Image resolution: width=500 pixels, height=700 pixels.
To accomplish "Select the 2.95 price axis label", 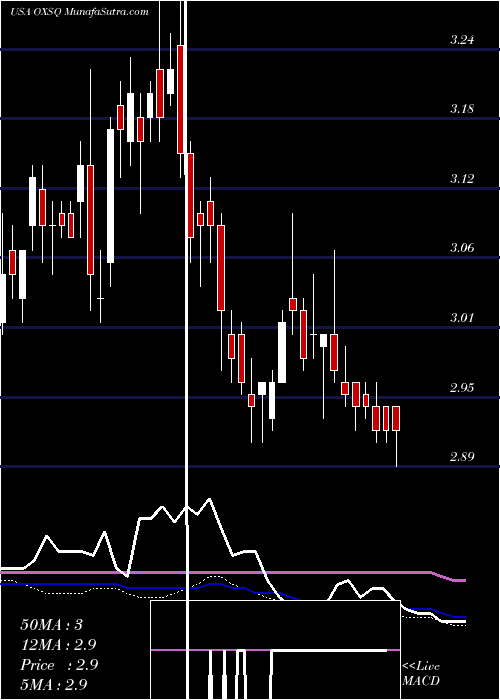I will pyautogui.click(x=462, y=387).
